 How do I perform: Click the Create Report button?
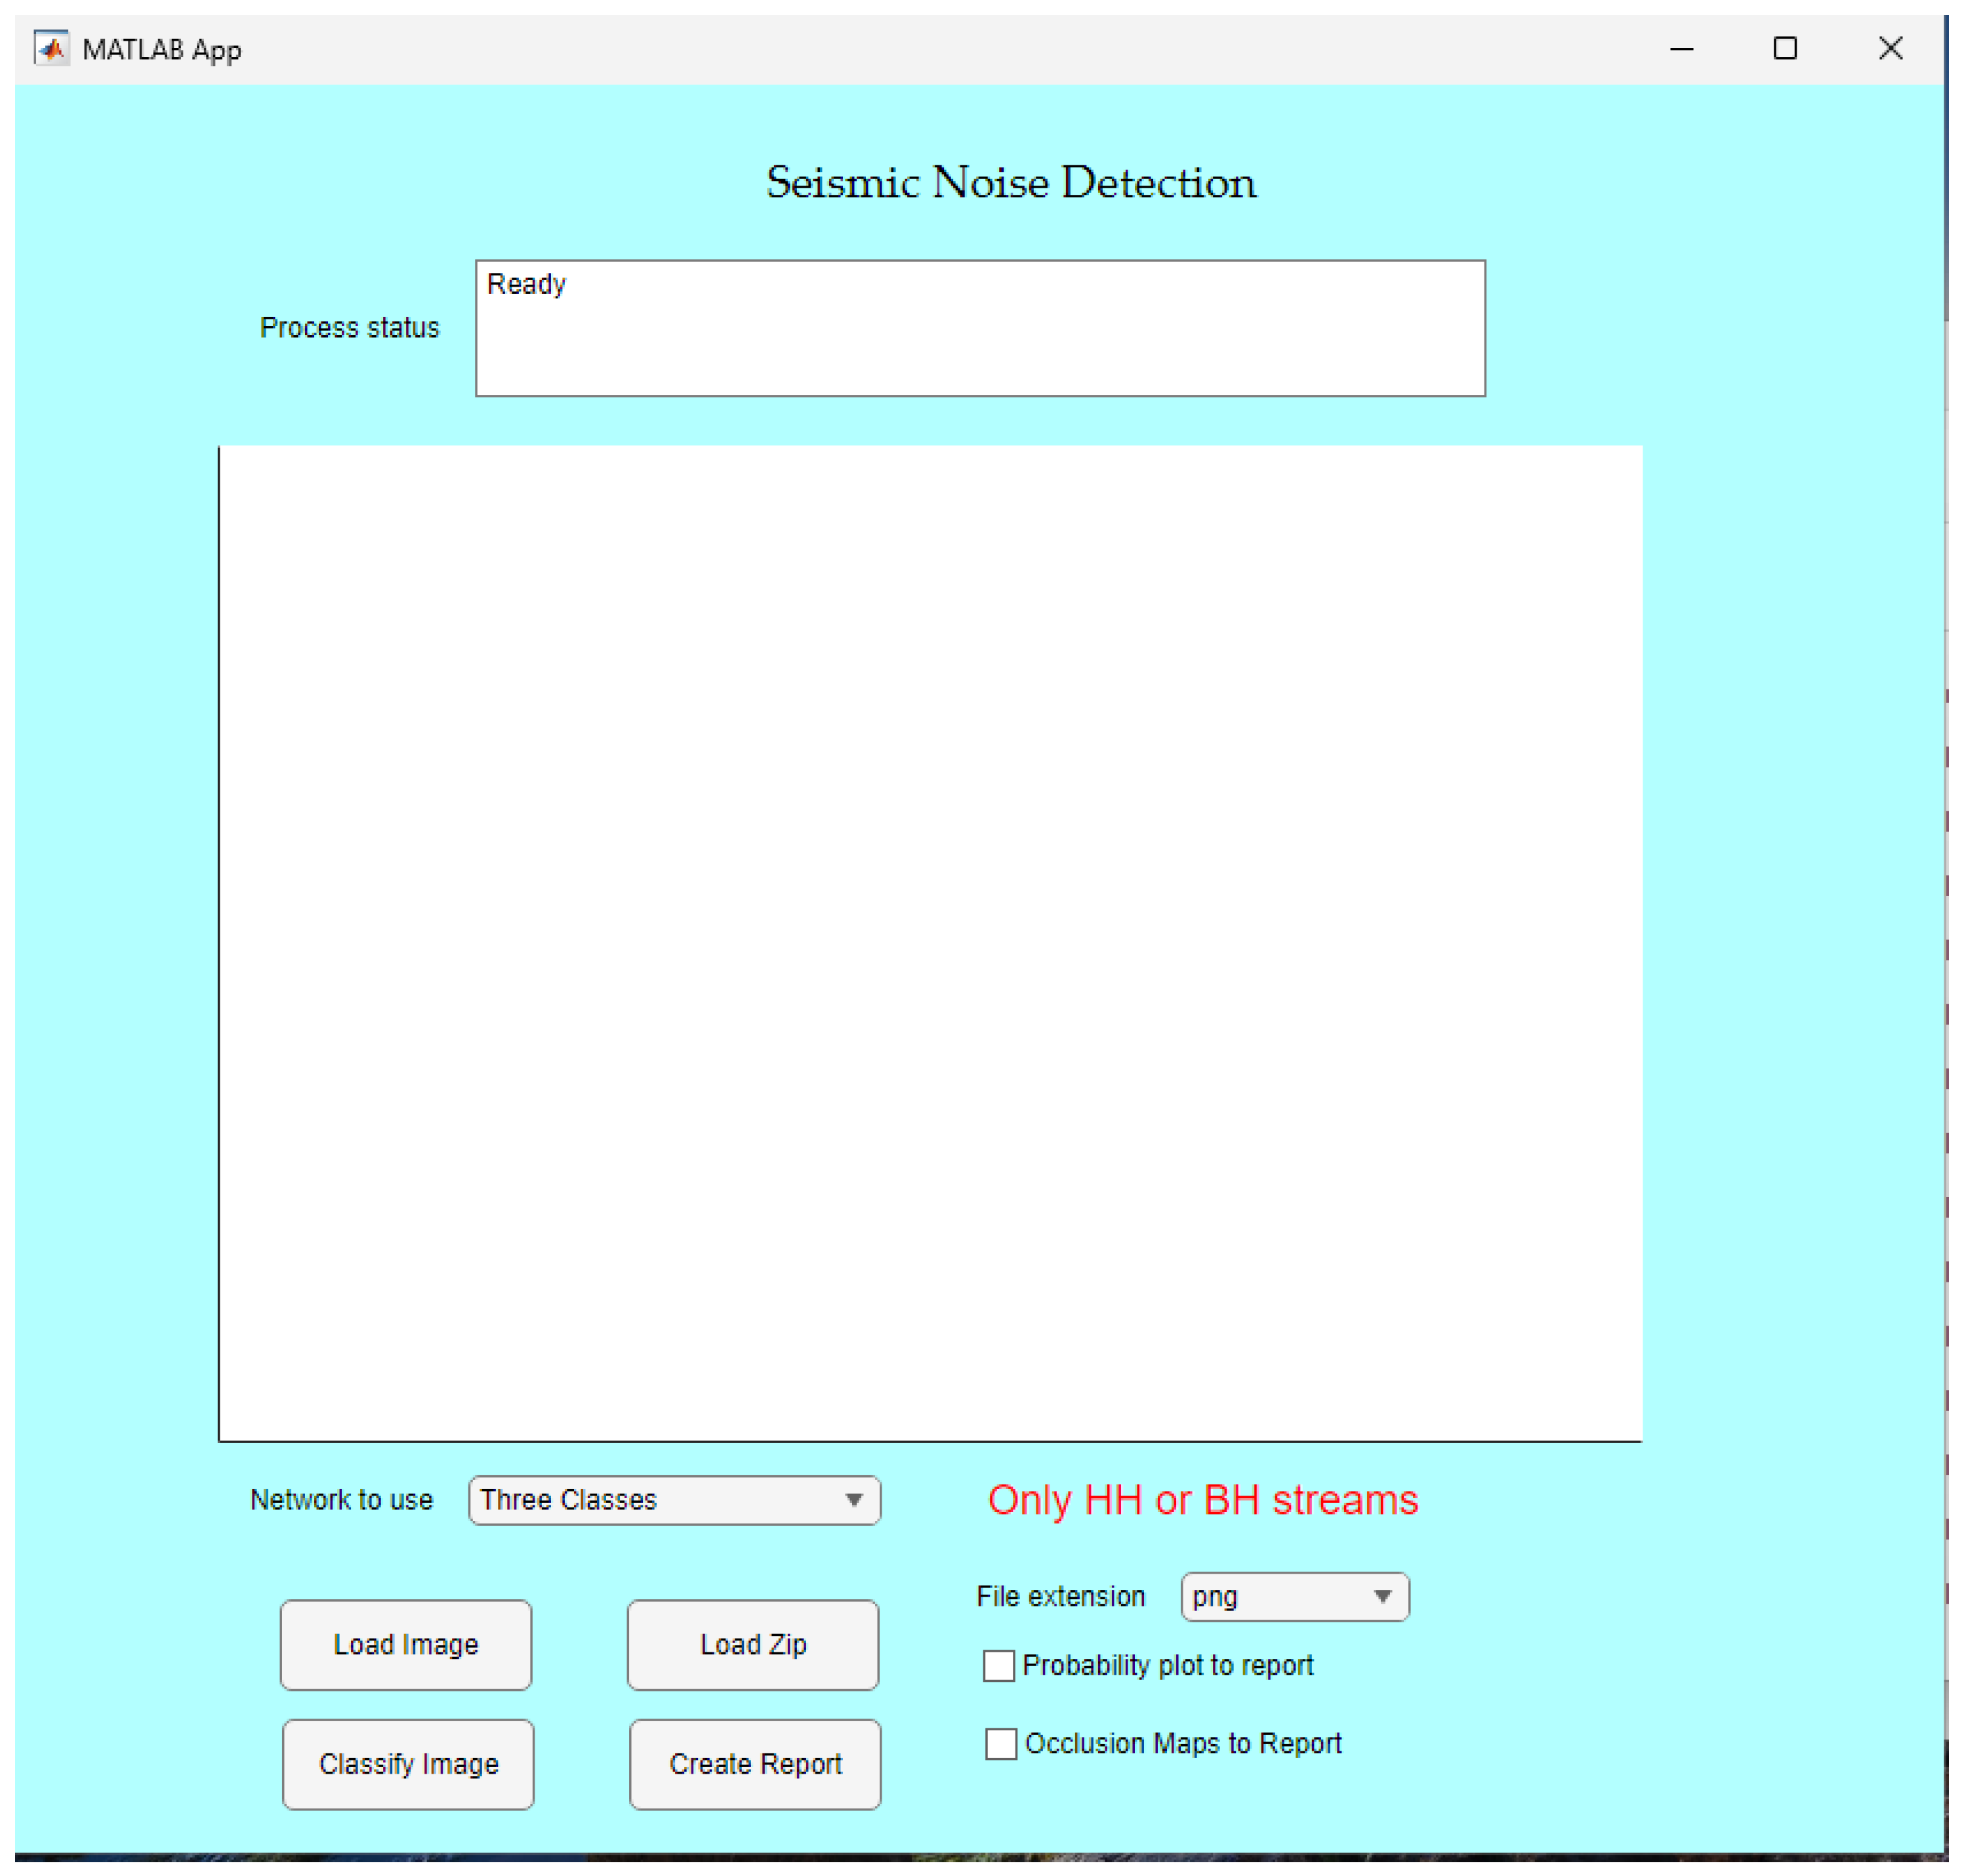(x=755, y=1765)
